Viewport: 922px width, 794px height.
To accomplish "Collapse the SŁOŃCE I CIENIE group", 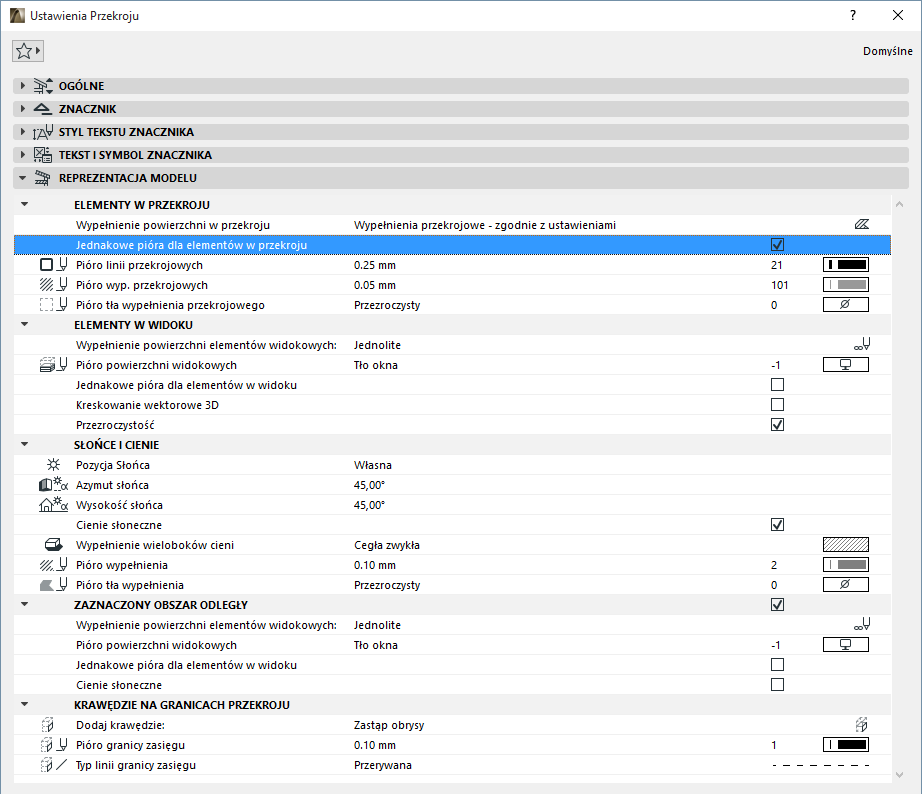I will tap(25, 445).
